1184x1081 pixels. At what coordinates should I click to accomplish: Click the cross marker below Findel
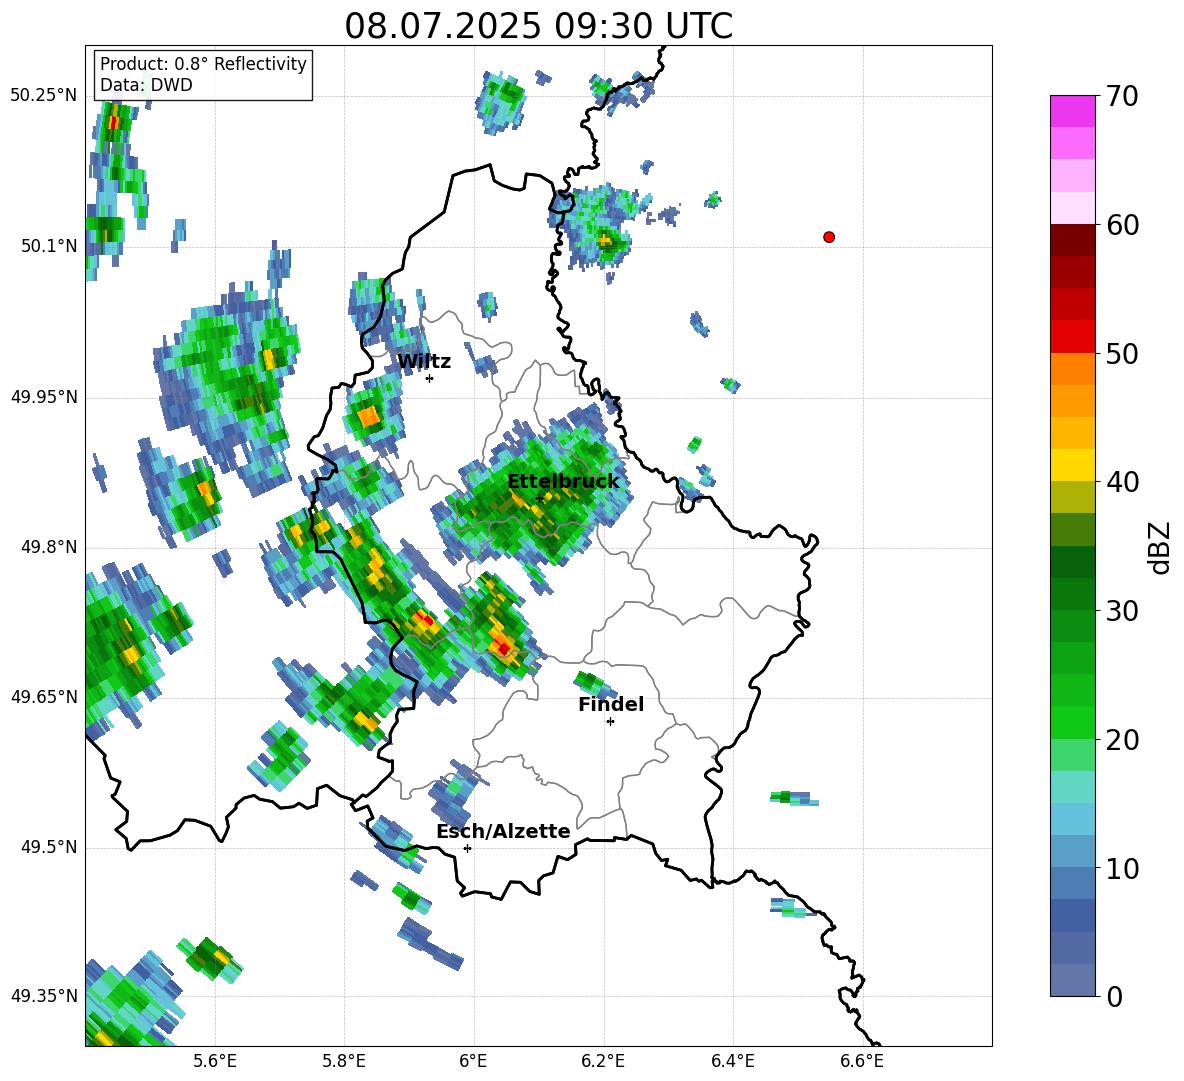(610, 722)
